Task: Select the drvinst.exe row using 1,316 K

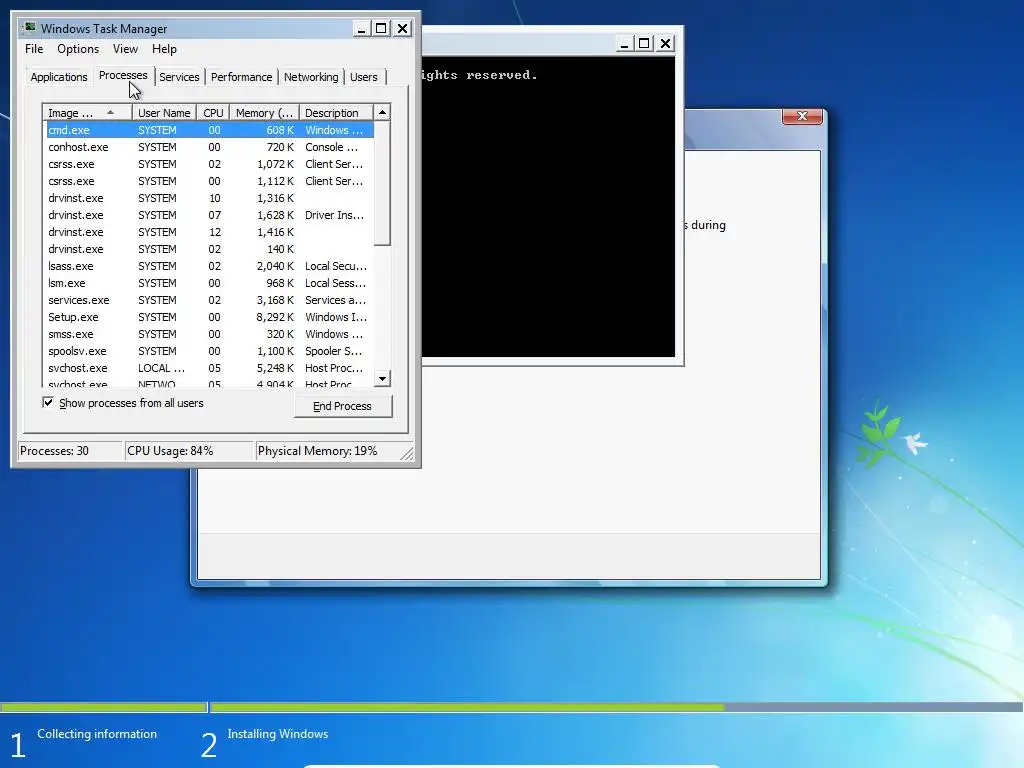Action: 210,198
